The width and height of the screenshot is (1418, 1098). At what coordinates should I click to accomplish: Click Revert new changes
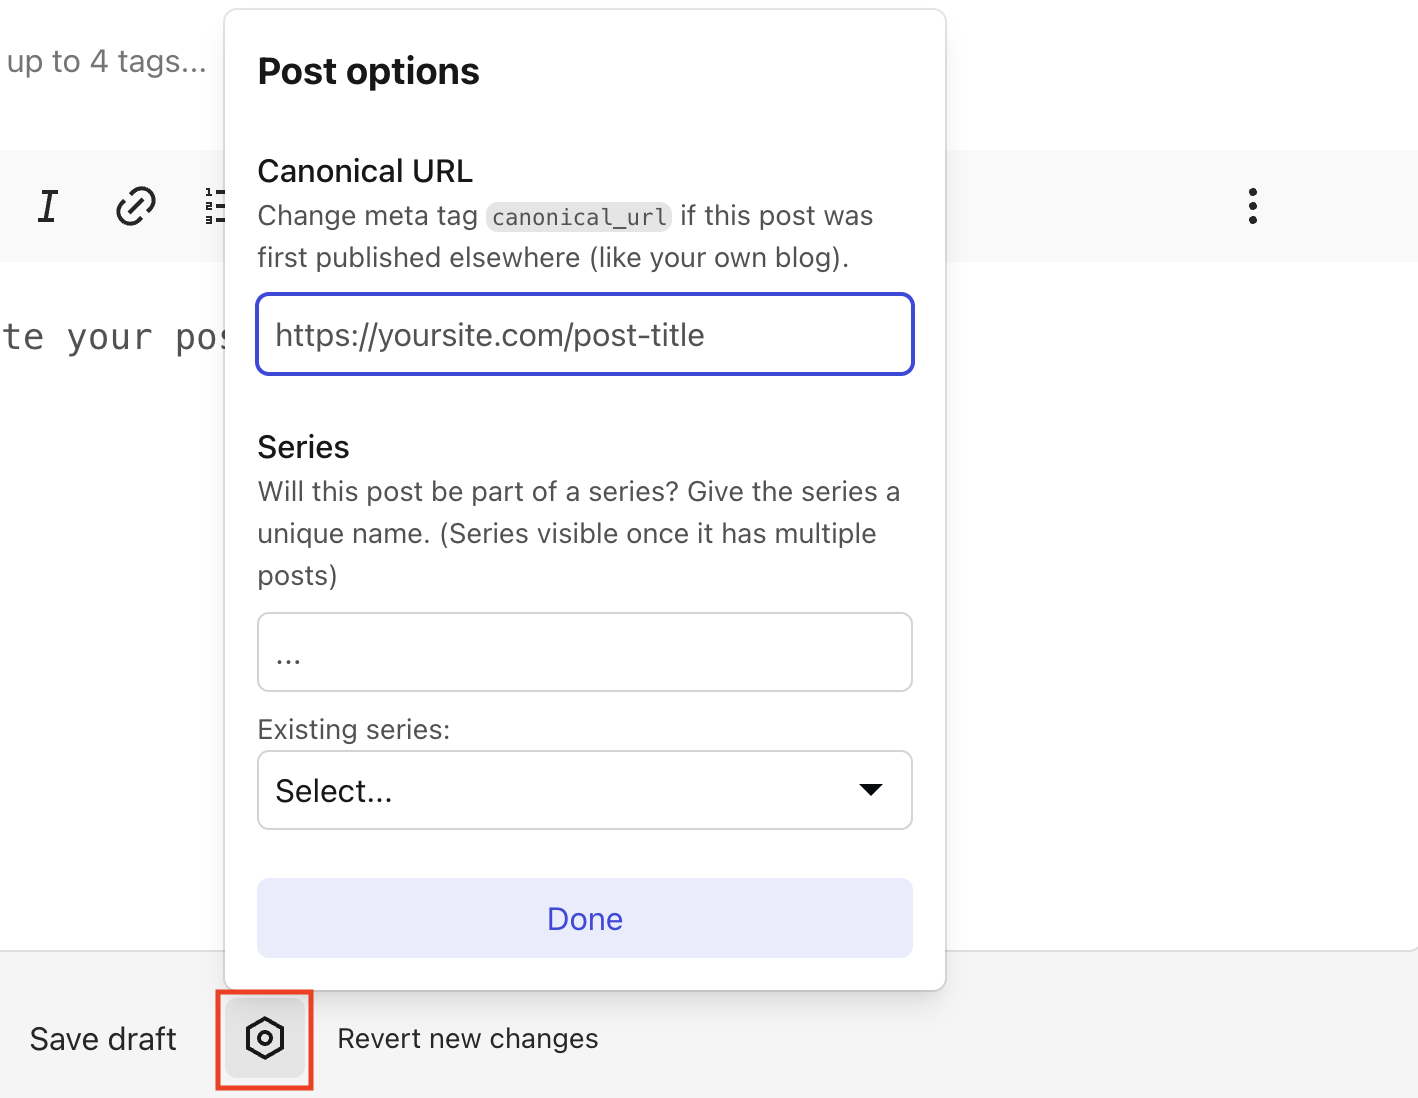click(468, 1039)
